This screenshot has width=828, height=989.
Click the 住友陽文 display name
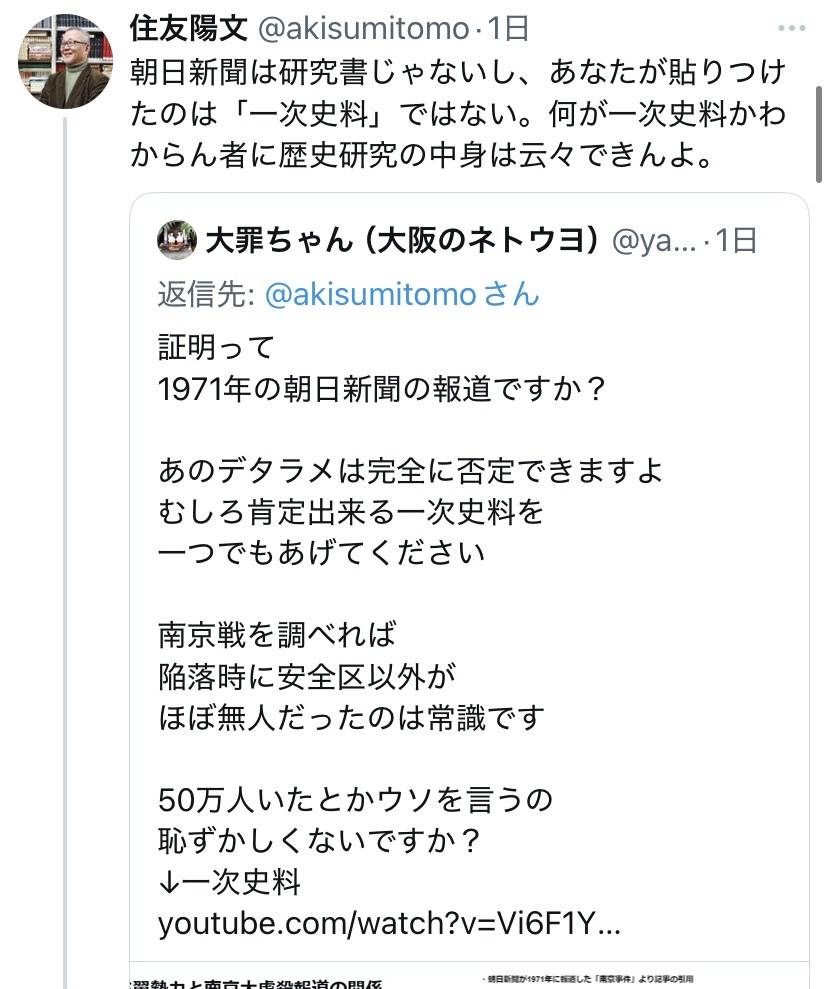click(188, 29)
